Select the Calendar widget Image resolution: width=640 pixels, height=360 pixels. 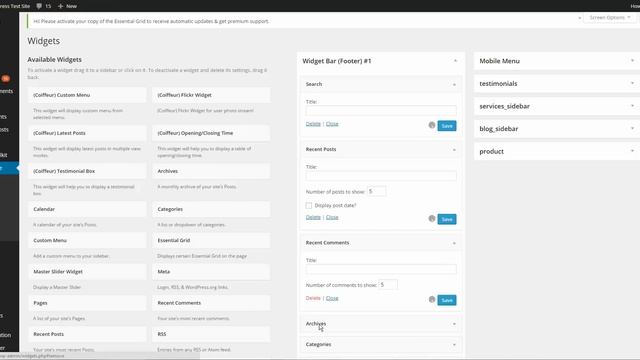[x=87, y=209]
